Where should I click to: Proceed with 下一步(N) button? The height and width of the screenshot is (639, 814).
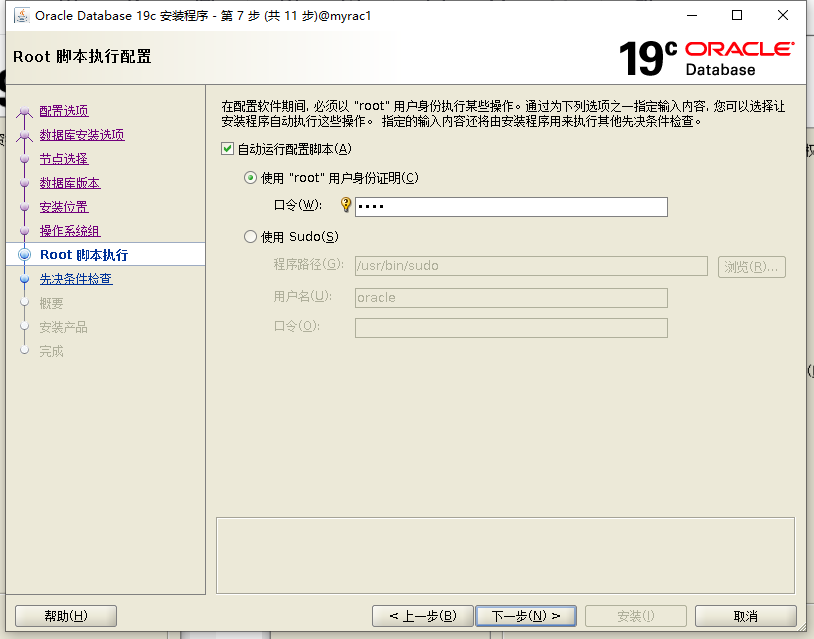pyautogui.click(x=526, y=616)
